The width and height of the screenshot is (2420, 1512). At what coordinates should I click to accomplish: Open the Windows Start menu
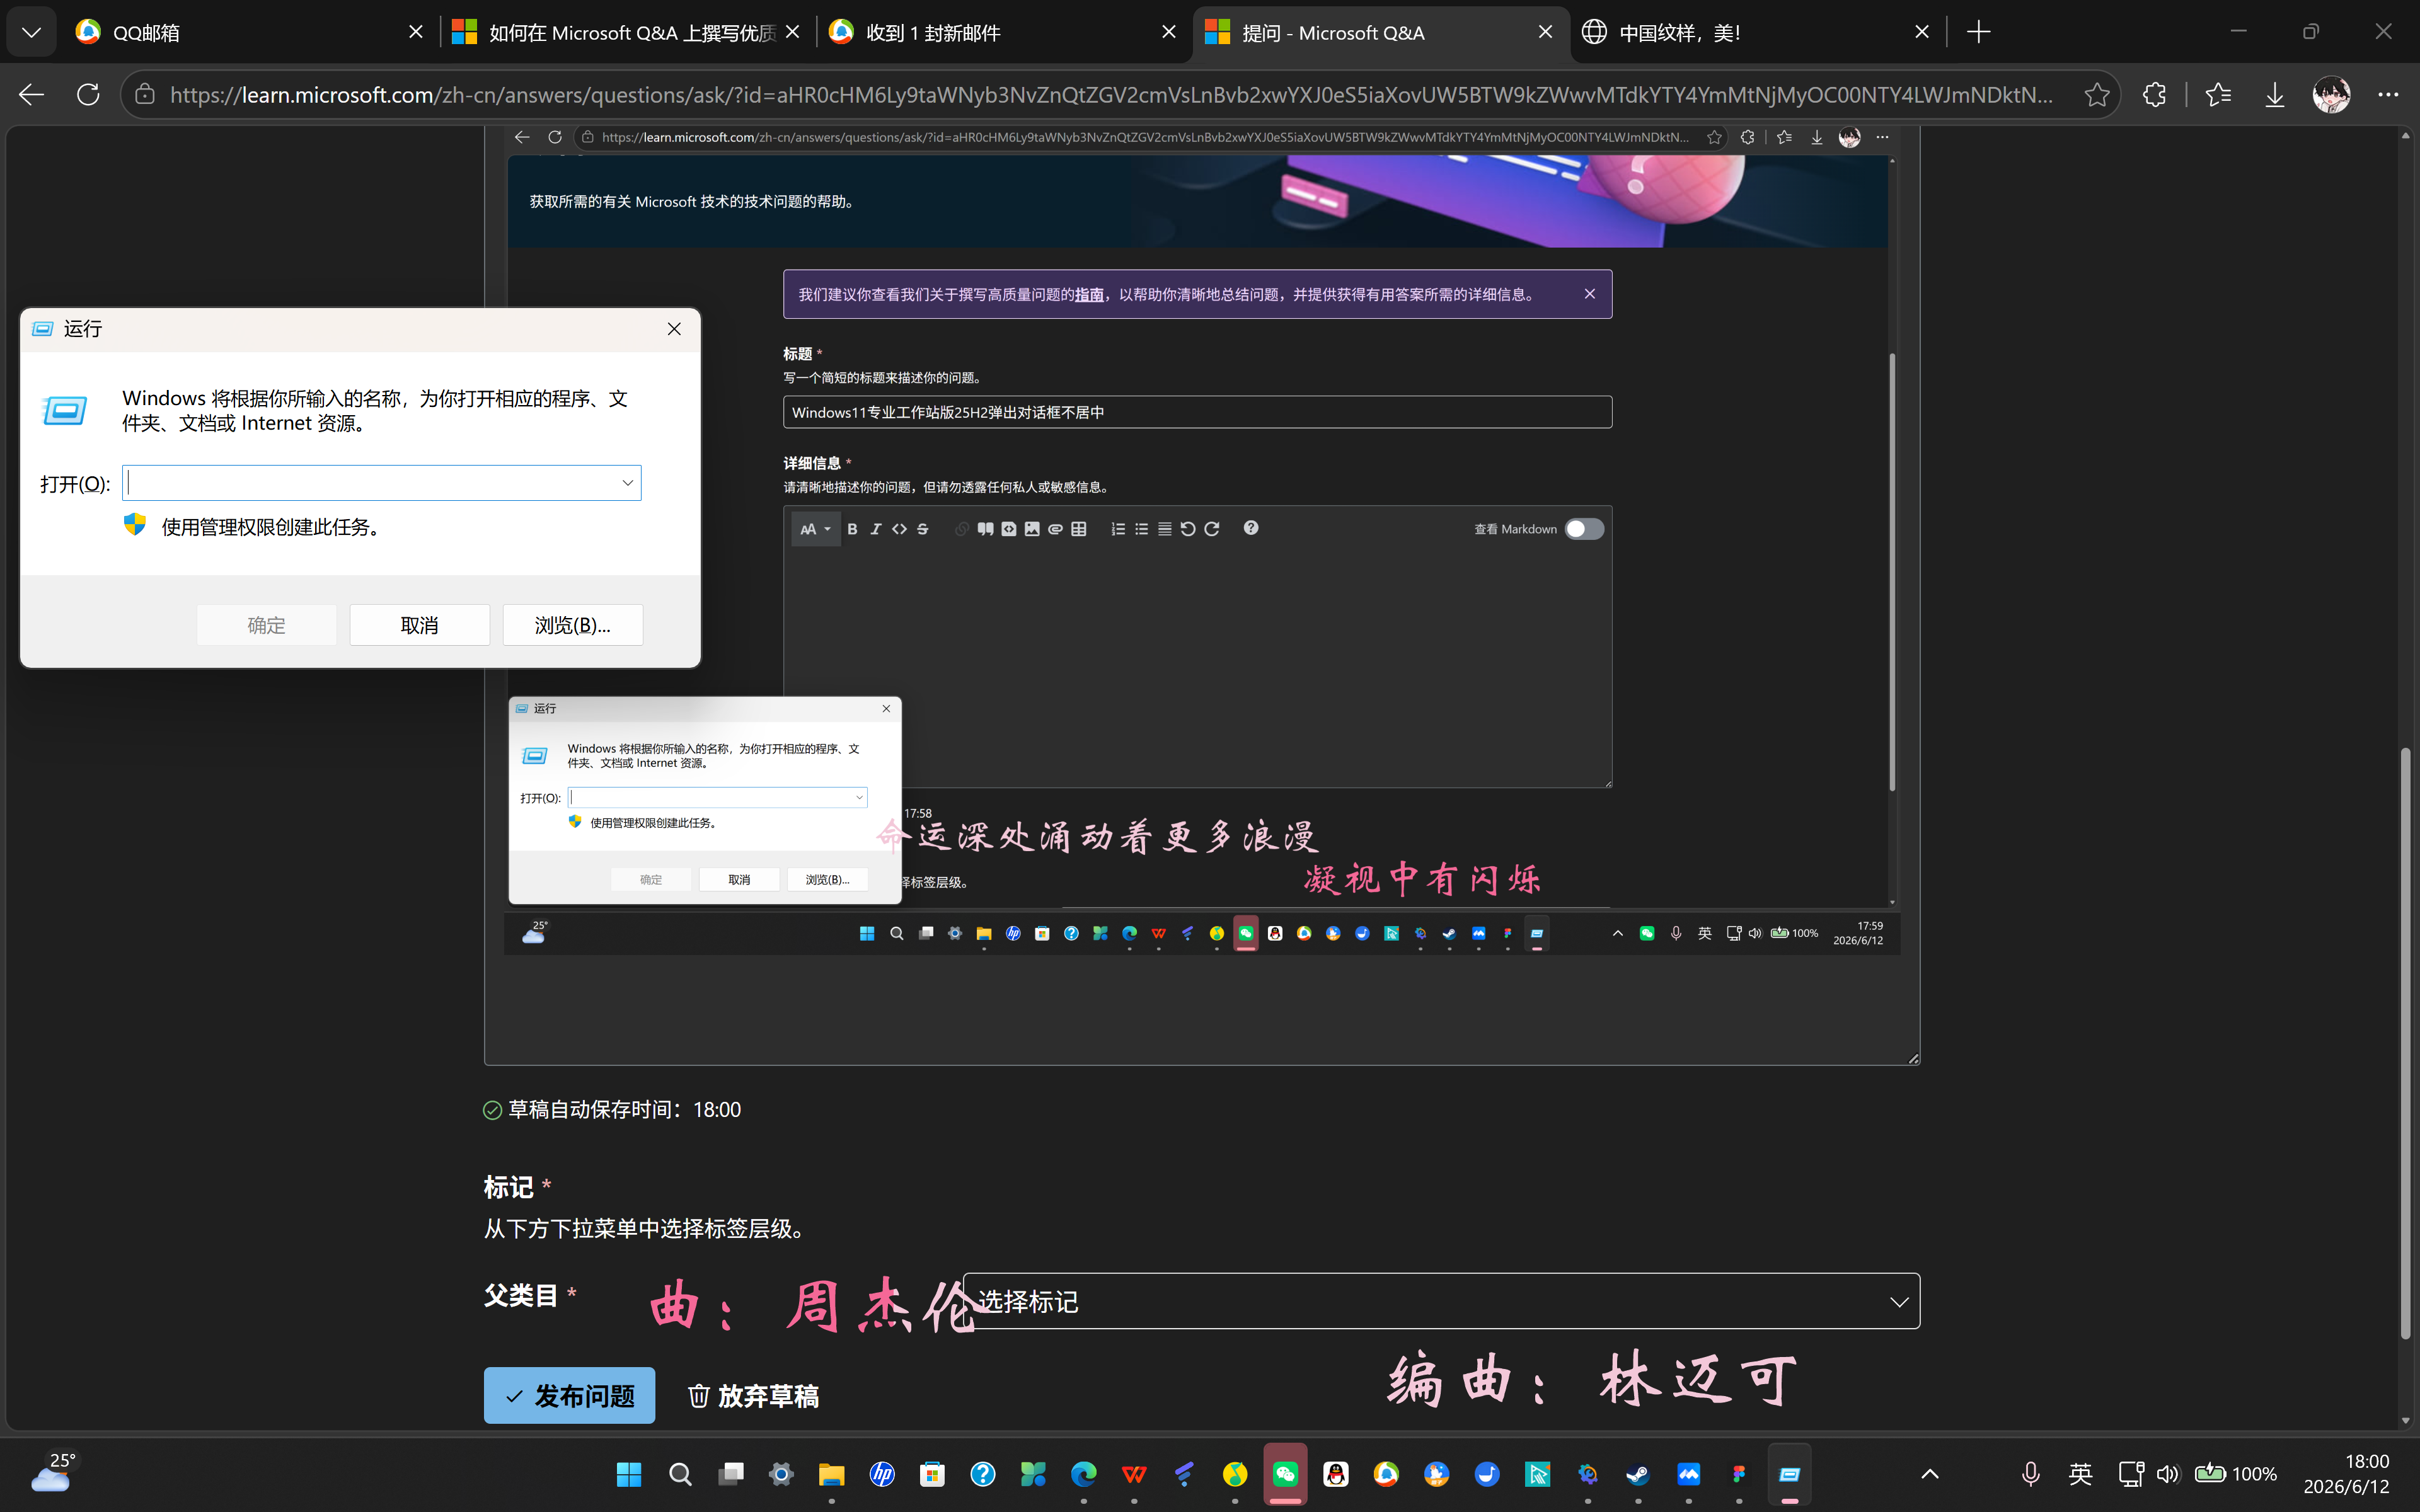click(x=629, y=1474)
